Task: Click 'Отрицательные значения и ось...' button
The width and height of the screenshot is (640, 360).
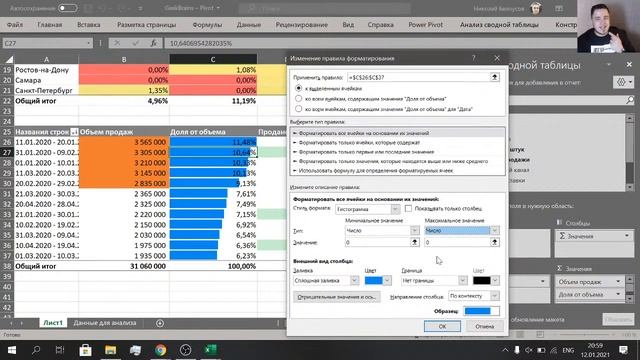Action: [x=336, y=297]
